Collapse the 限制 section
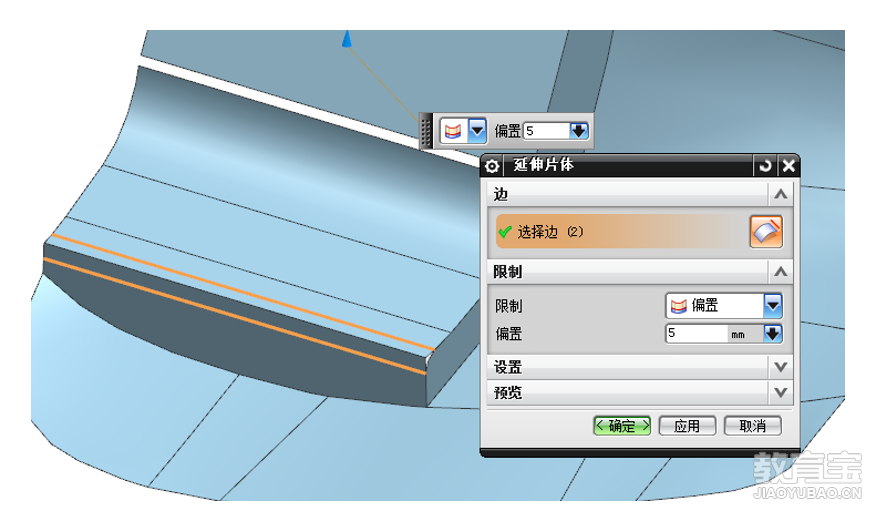This screenshot has width=883, height=522. coord(781,272)
